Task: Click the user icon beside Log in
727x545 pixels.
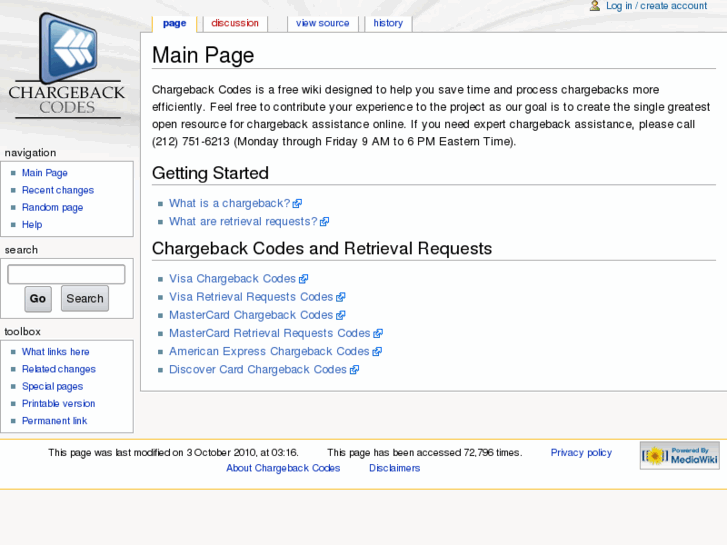Action: click(x=595, y=6)
